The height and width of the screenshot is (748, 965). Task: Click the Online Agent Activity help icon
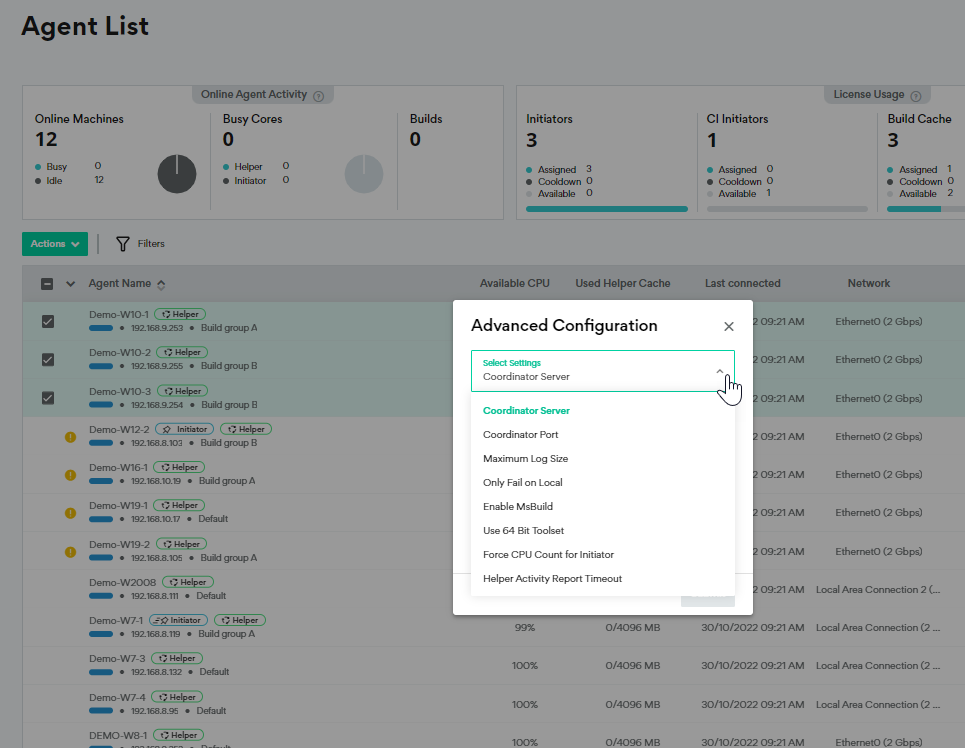pyautogui.click(x=318, y=96)
